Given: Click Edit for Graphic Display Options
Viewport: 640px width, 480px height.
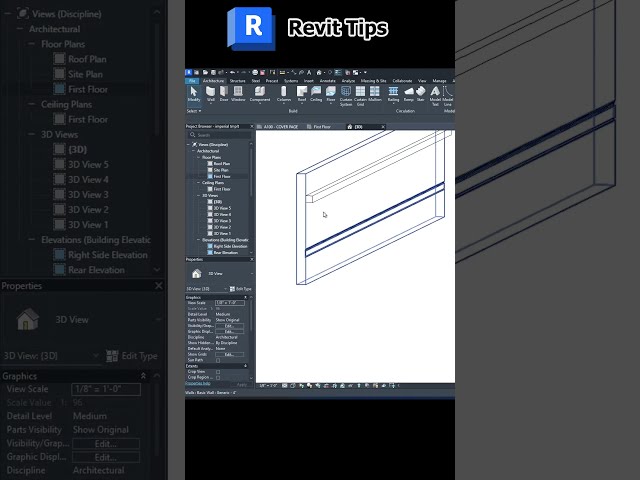Looking at the screenshot, I should [x=229, y=331].
